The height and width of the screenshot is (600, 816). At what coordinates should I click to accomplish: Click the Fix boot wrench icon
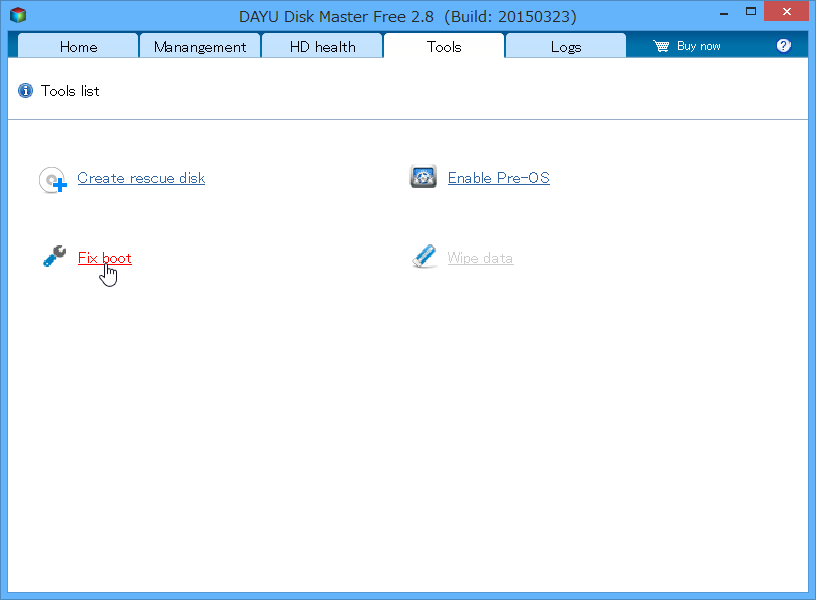53,256
